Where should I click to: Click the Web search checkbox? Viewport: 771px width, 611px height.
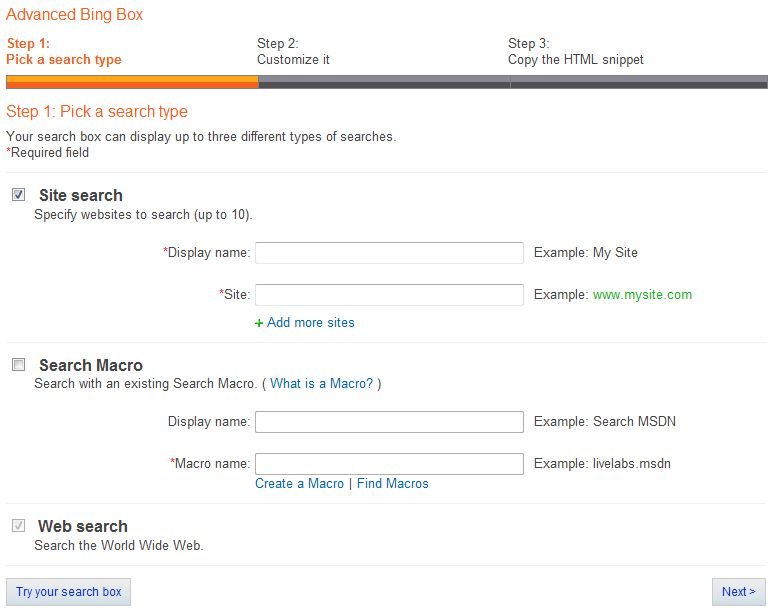pos(18,526)
